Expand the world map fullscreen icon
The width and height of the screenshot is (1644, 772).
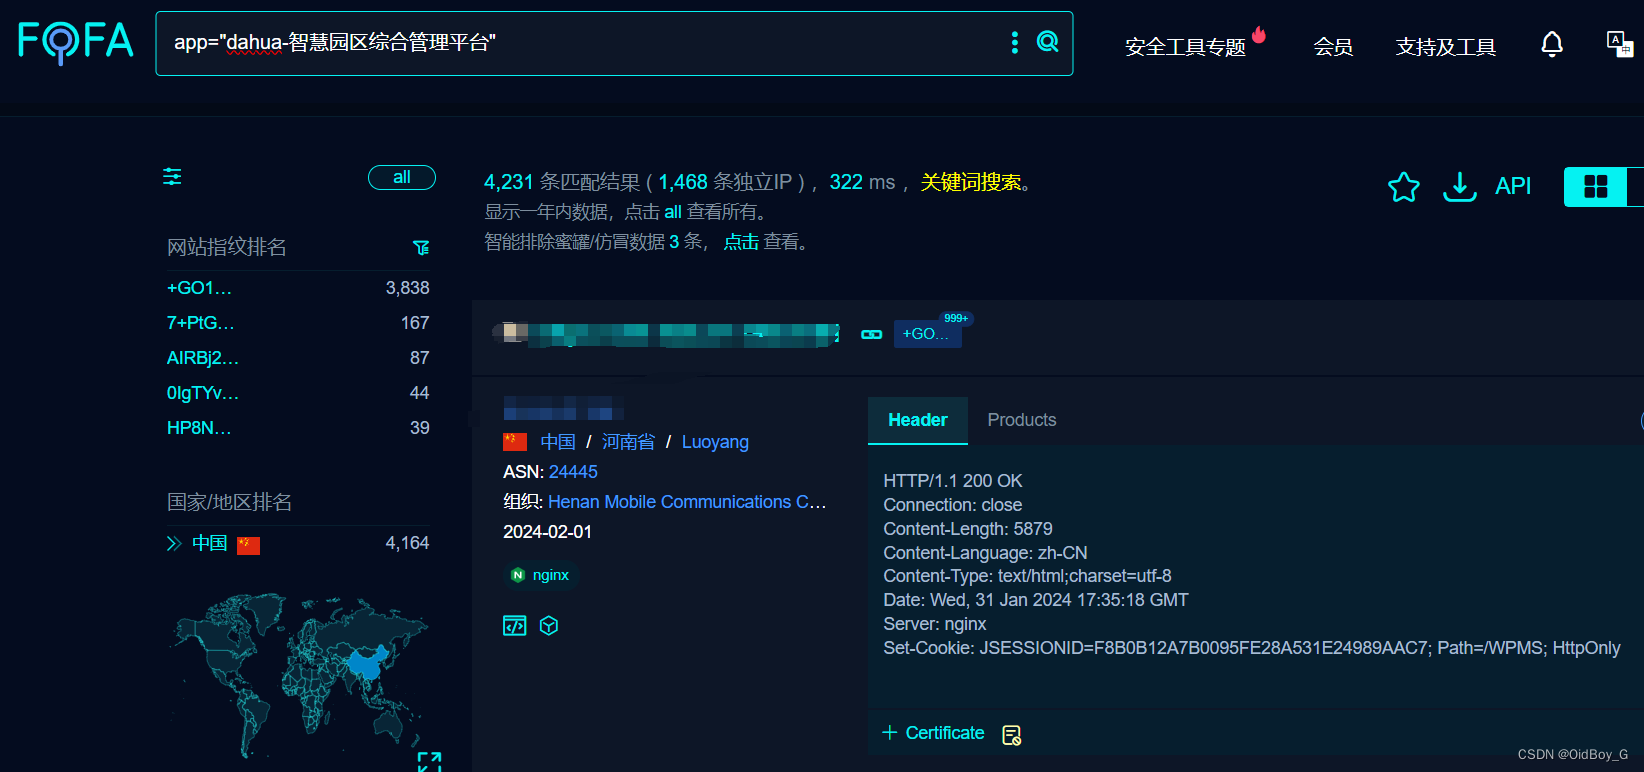click(x=429, y=762)
